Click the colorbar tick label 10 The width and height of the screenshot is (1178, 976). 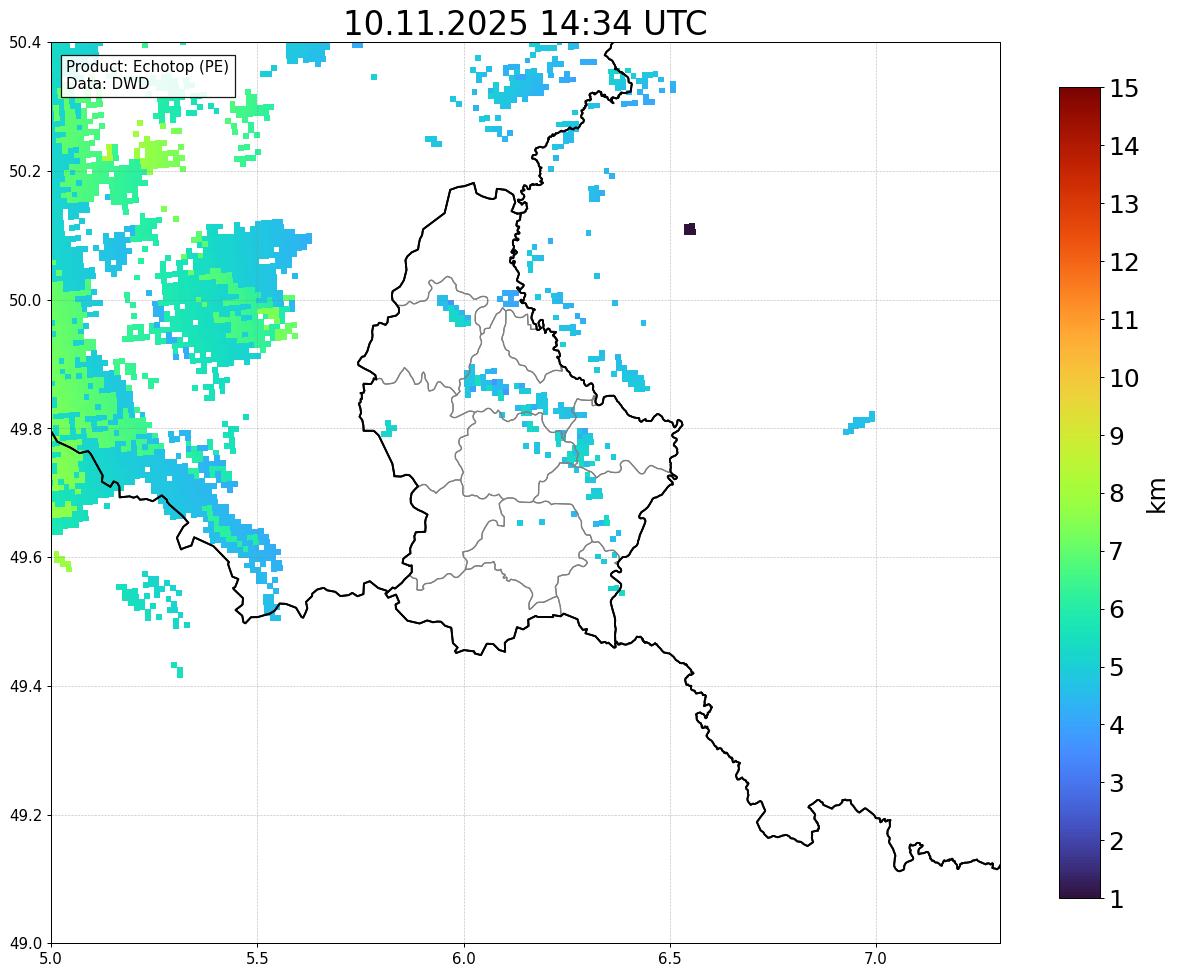[1125, 378]
